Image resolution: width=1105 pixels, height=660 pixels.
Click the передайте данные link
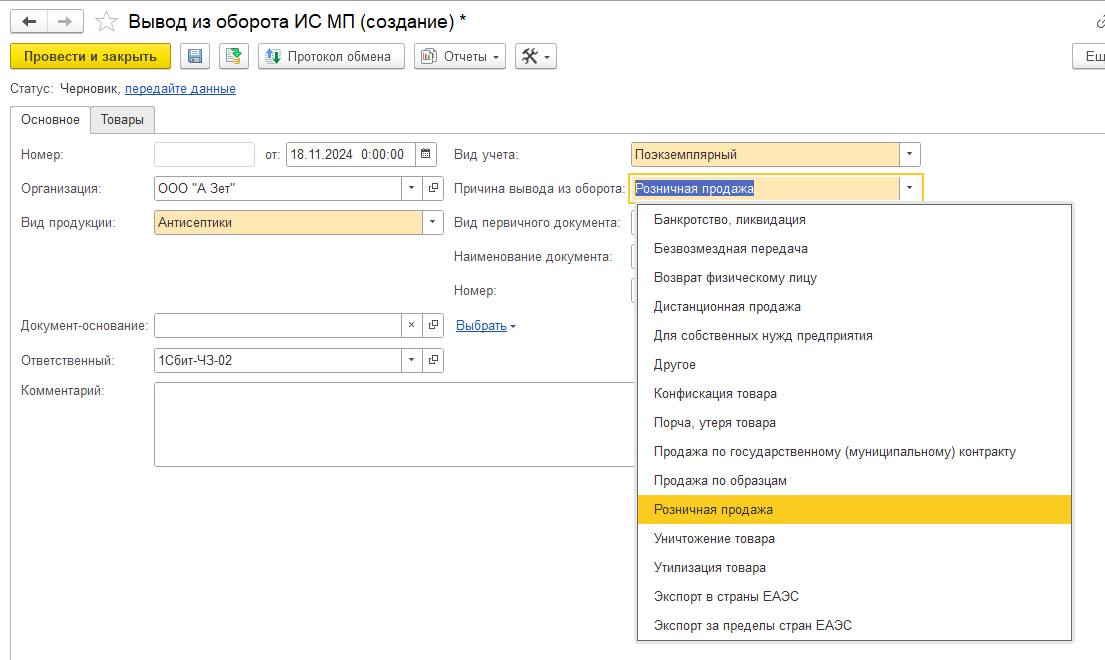coord(180,88)
